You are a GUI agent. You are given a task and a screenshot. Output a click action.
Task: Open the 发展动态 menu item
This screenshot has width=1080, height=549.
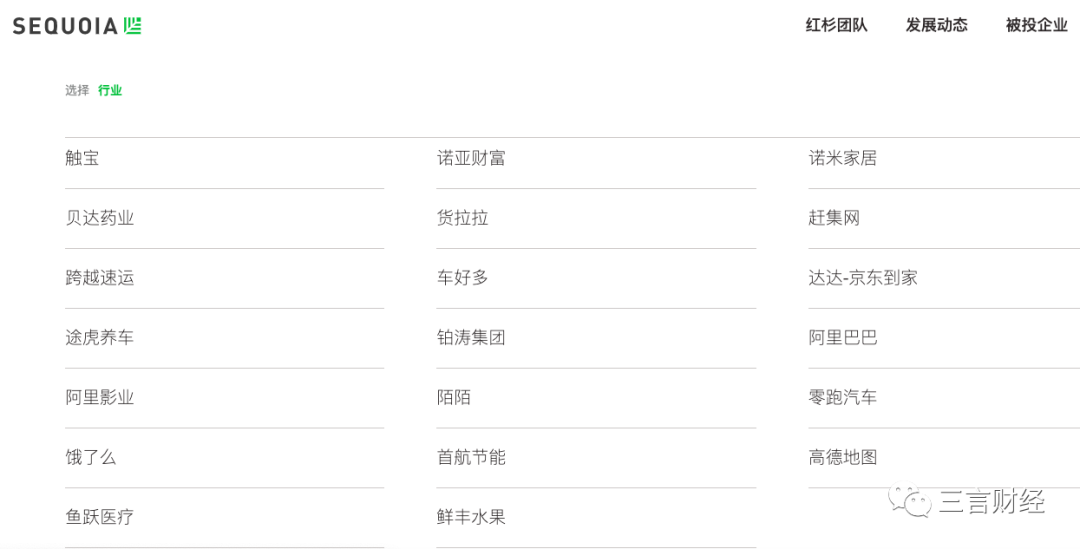point(936,25)
